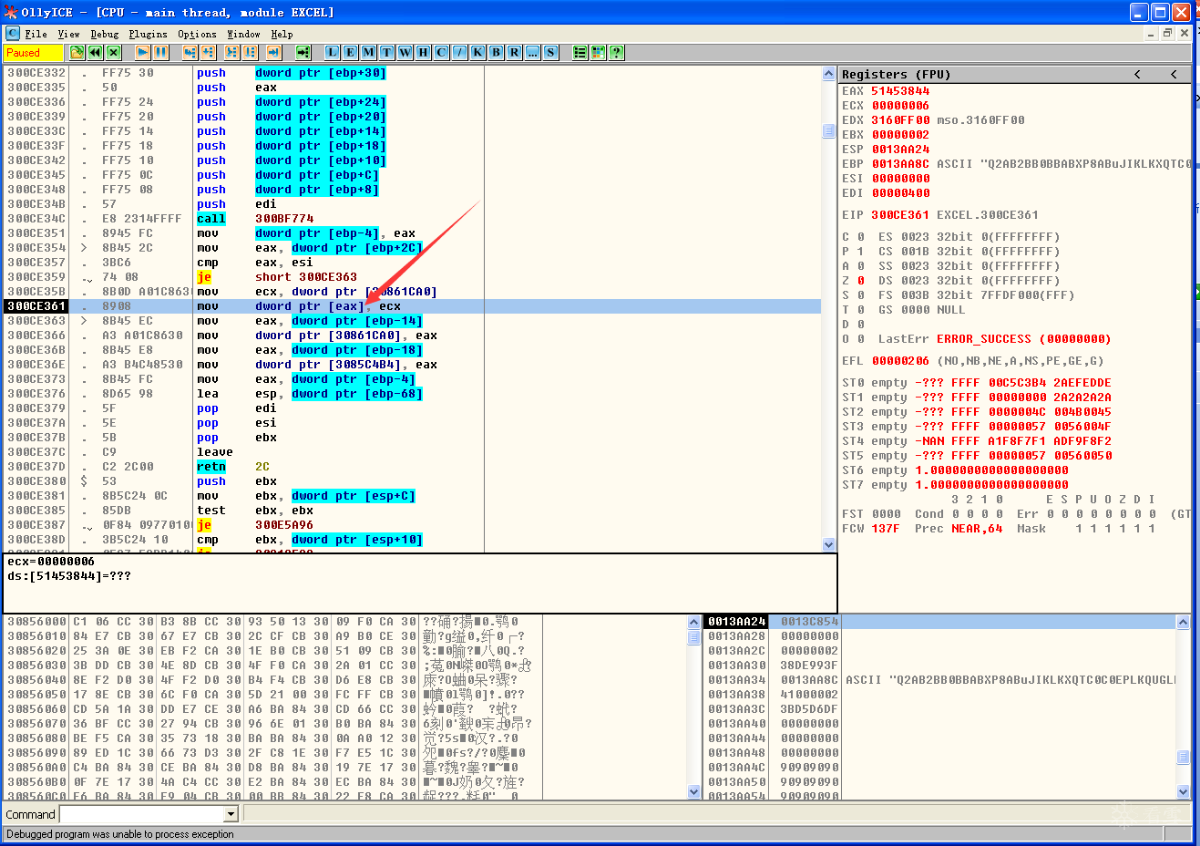Screen dimensions: 1200x846
Task: Show References window with R button
Action: [514, 52]
